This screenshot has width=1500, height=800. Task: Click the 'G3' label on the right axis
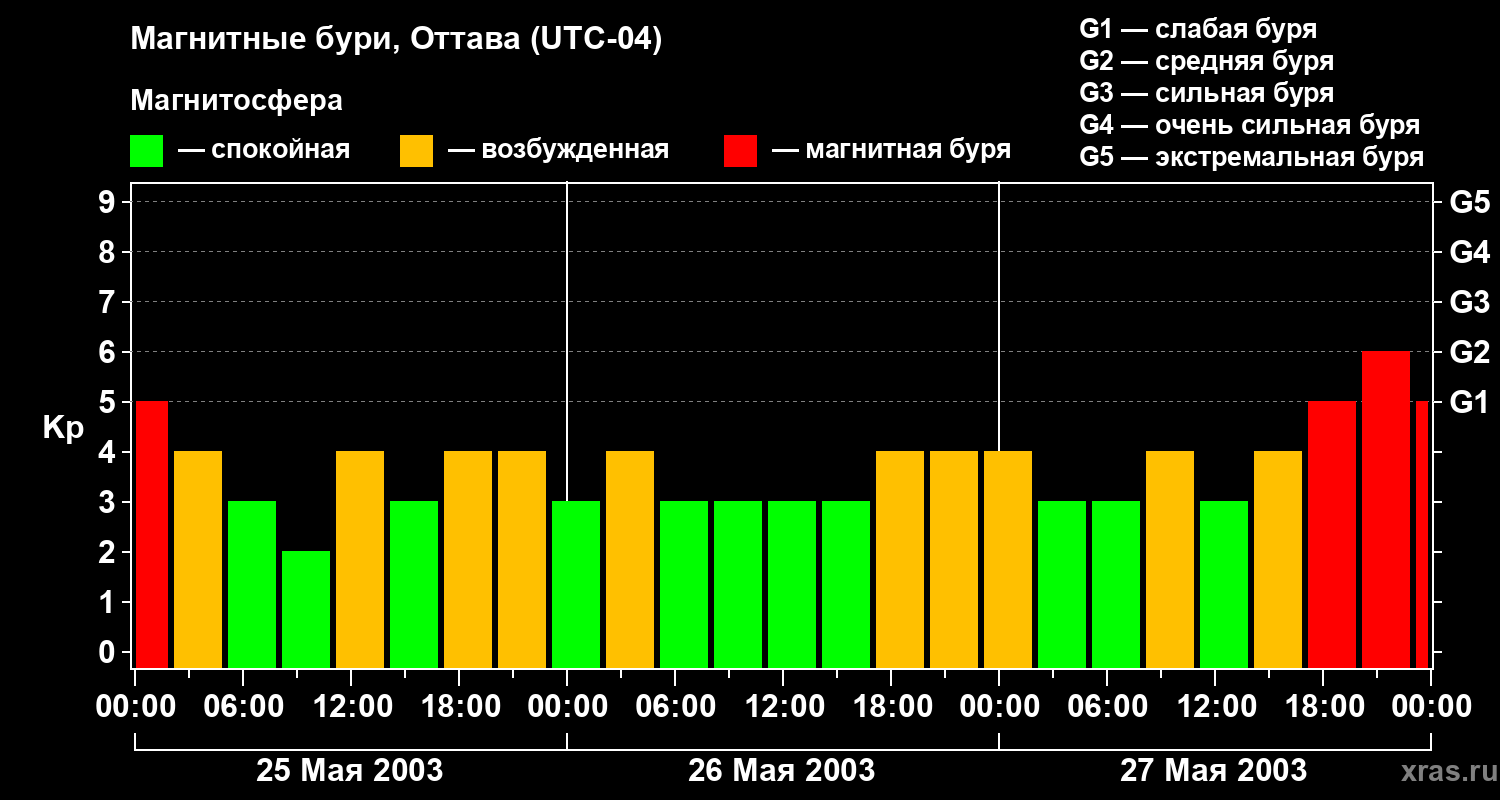(1469, 302)
